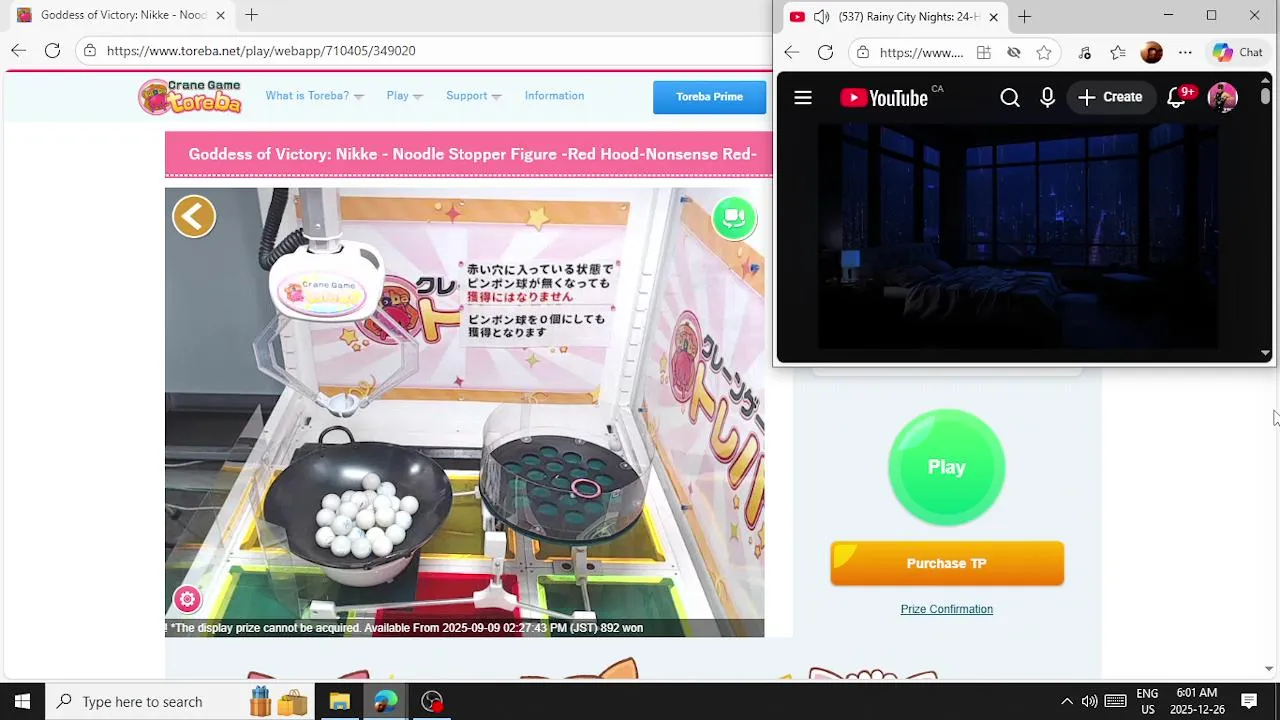Open favorites list icon in YouTube window
This screenshot has width=1280, height=720.
(1118, 52)
